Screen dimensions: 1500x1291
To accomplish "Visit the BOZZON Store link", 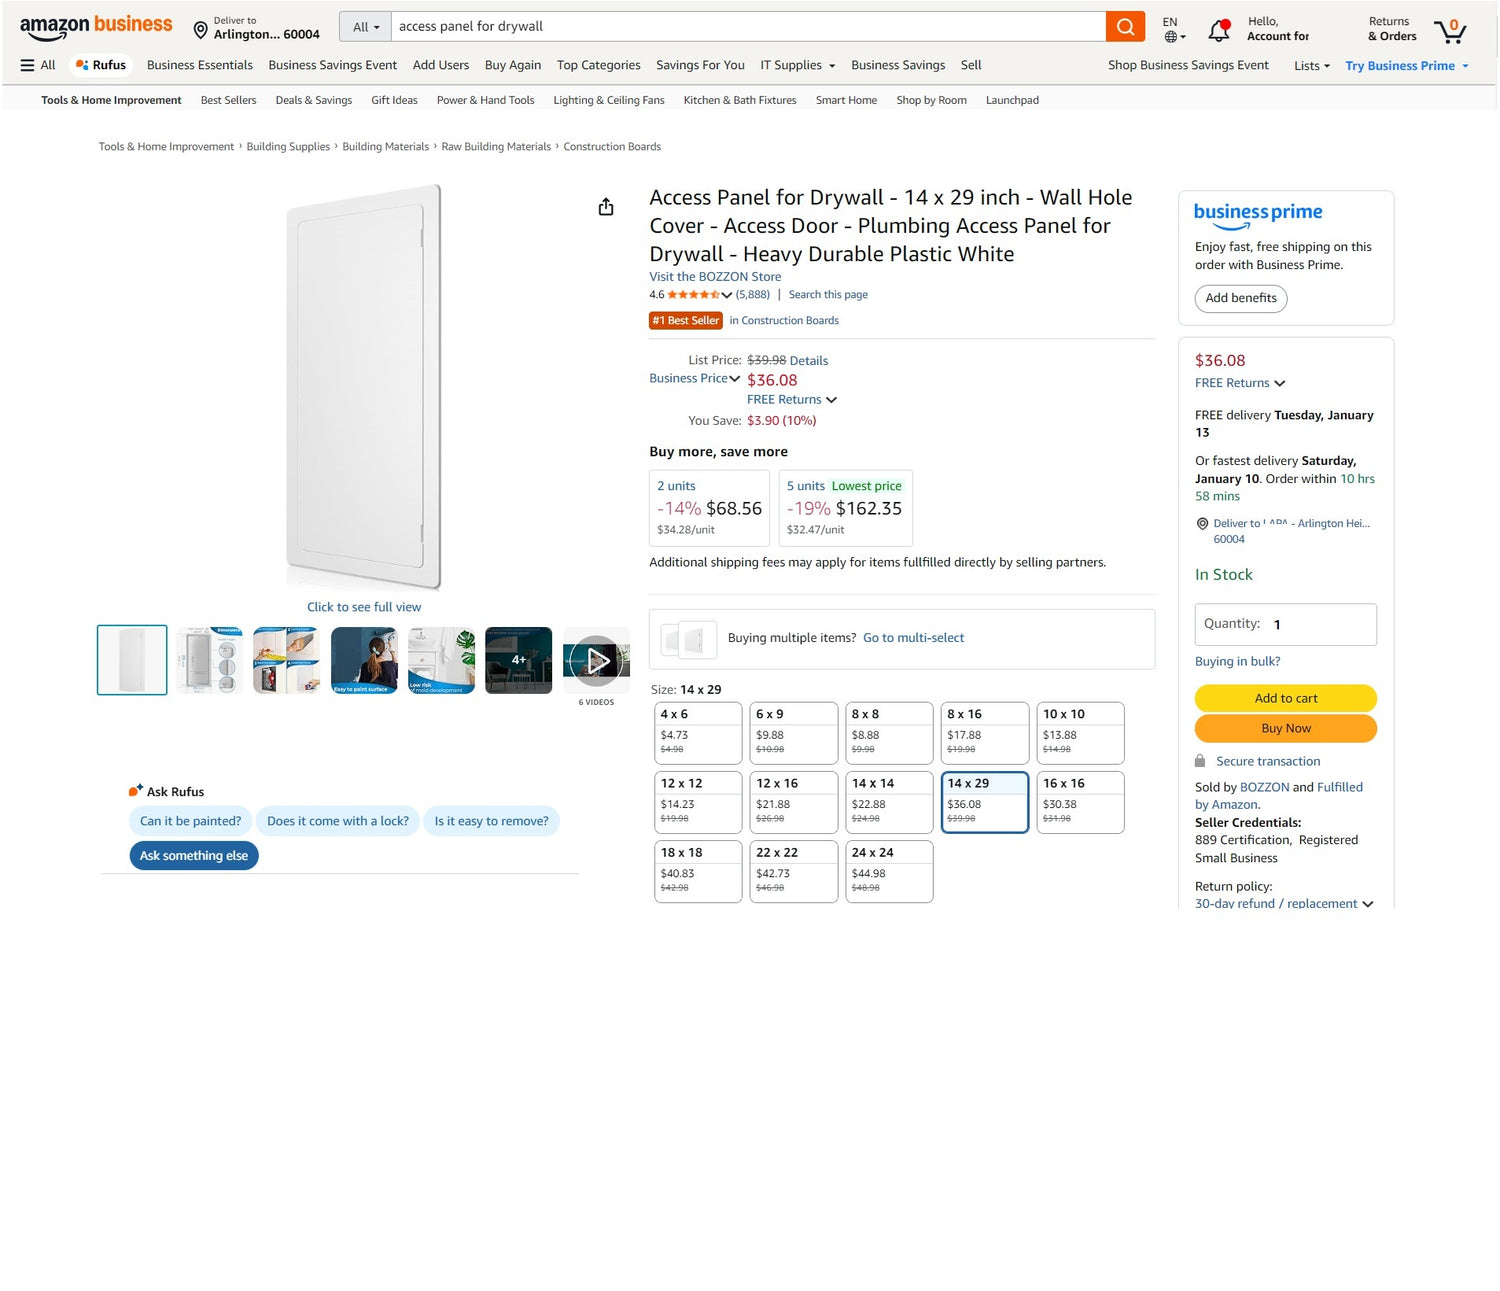I will pos(715,277).
